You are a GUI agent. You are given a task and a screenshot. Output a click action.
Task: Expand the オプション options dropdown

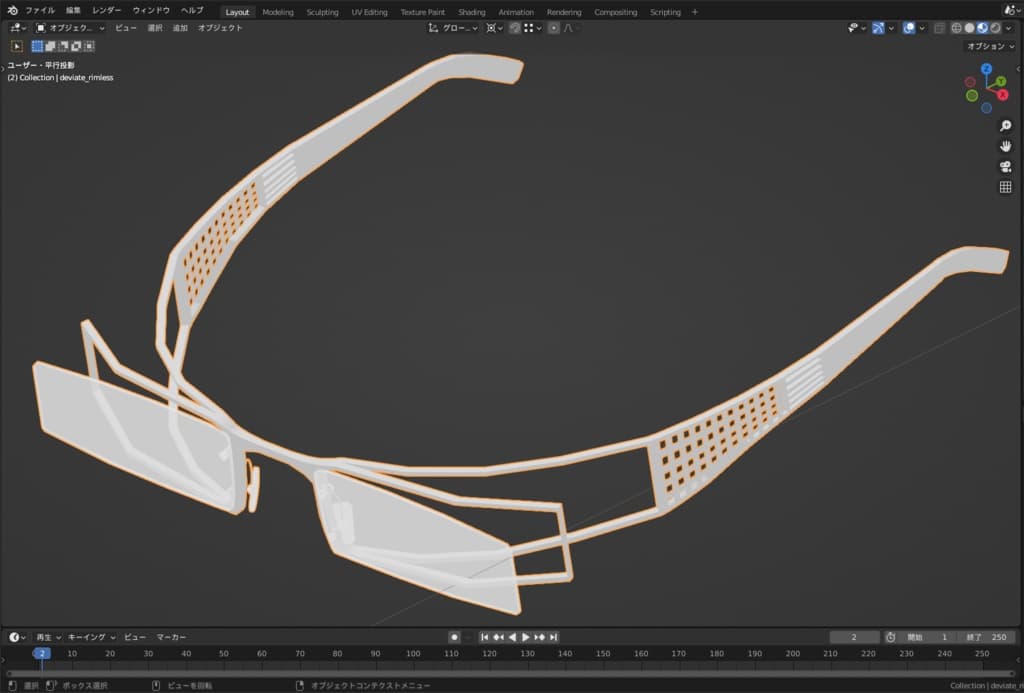[x=989, y=46]
